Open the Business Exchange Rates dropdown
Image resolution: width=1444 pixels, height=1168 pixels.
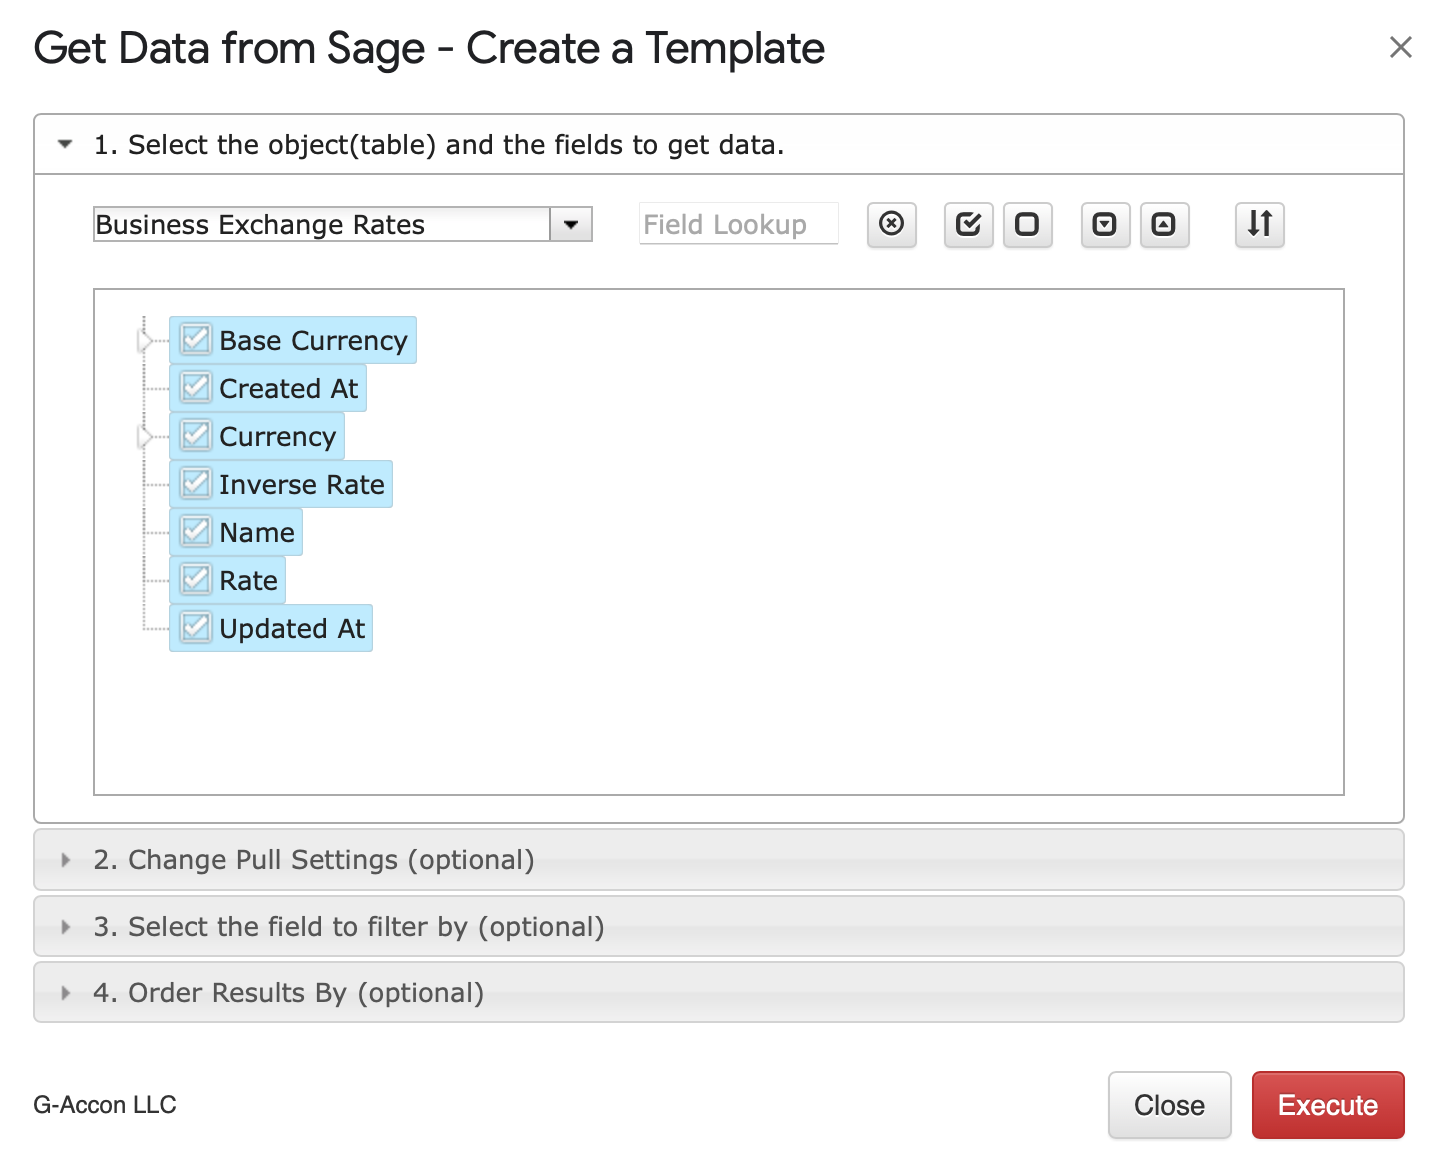571,225
